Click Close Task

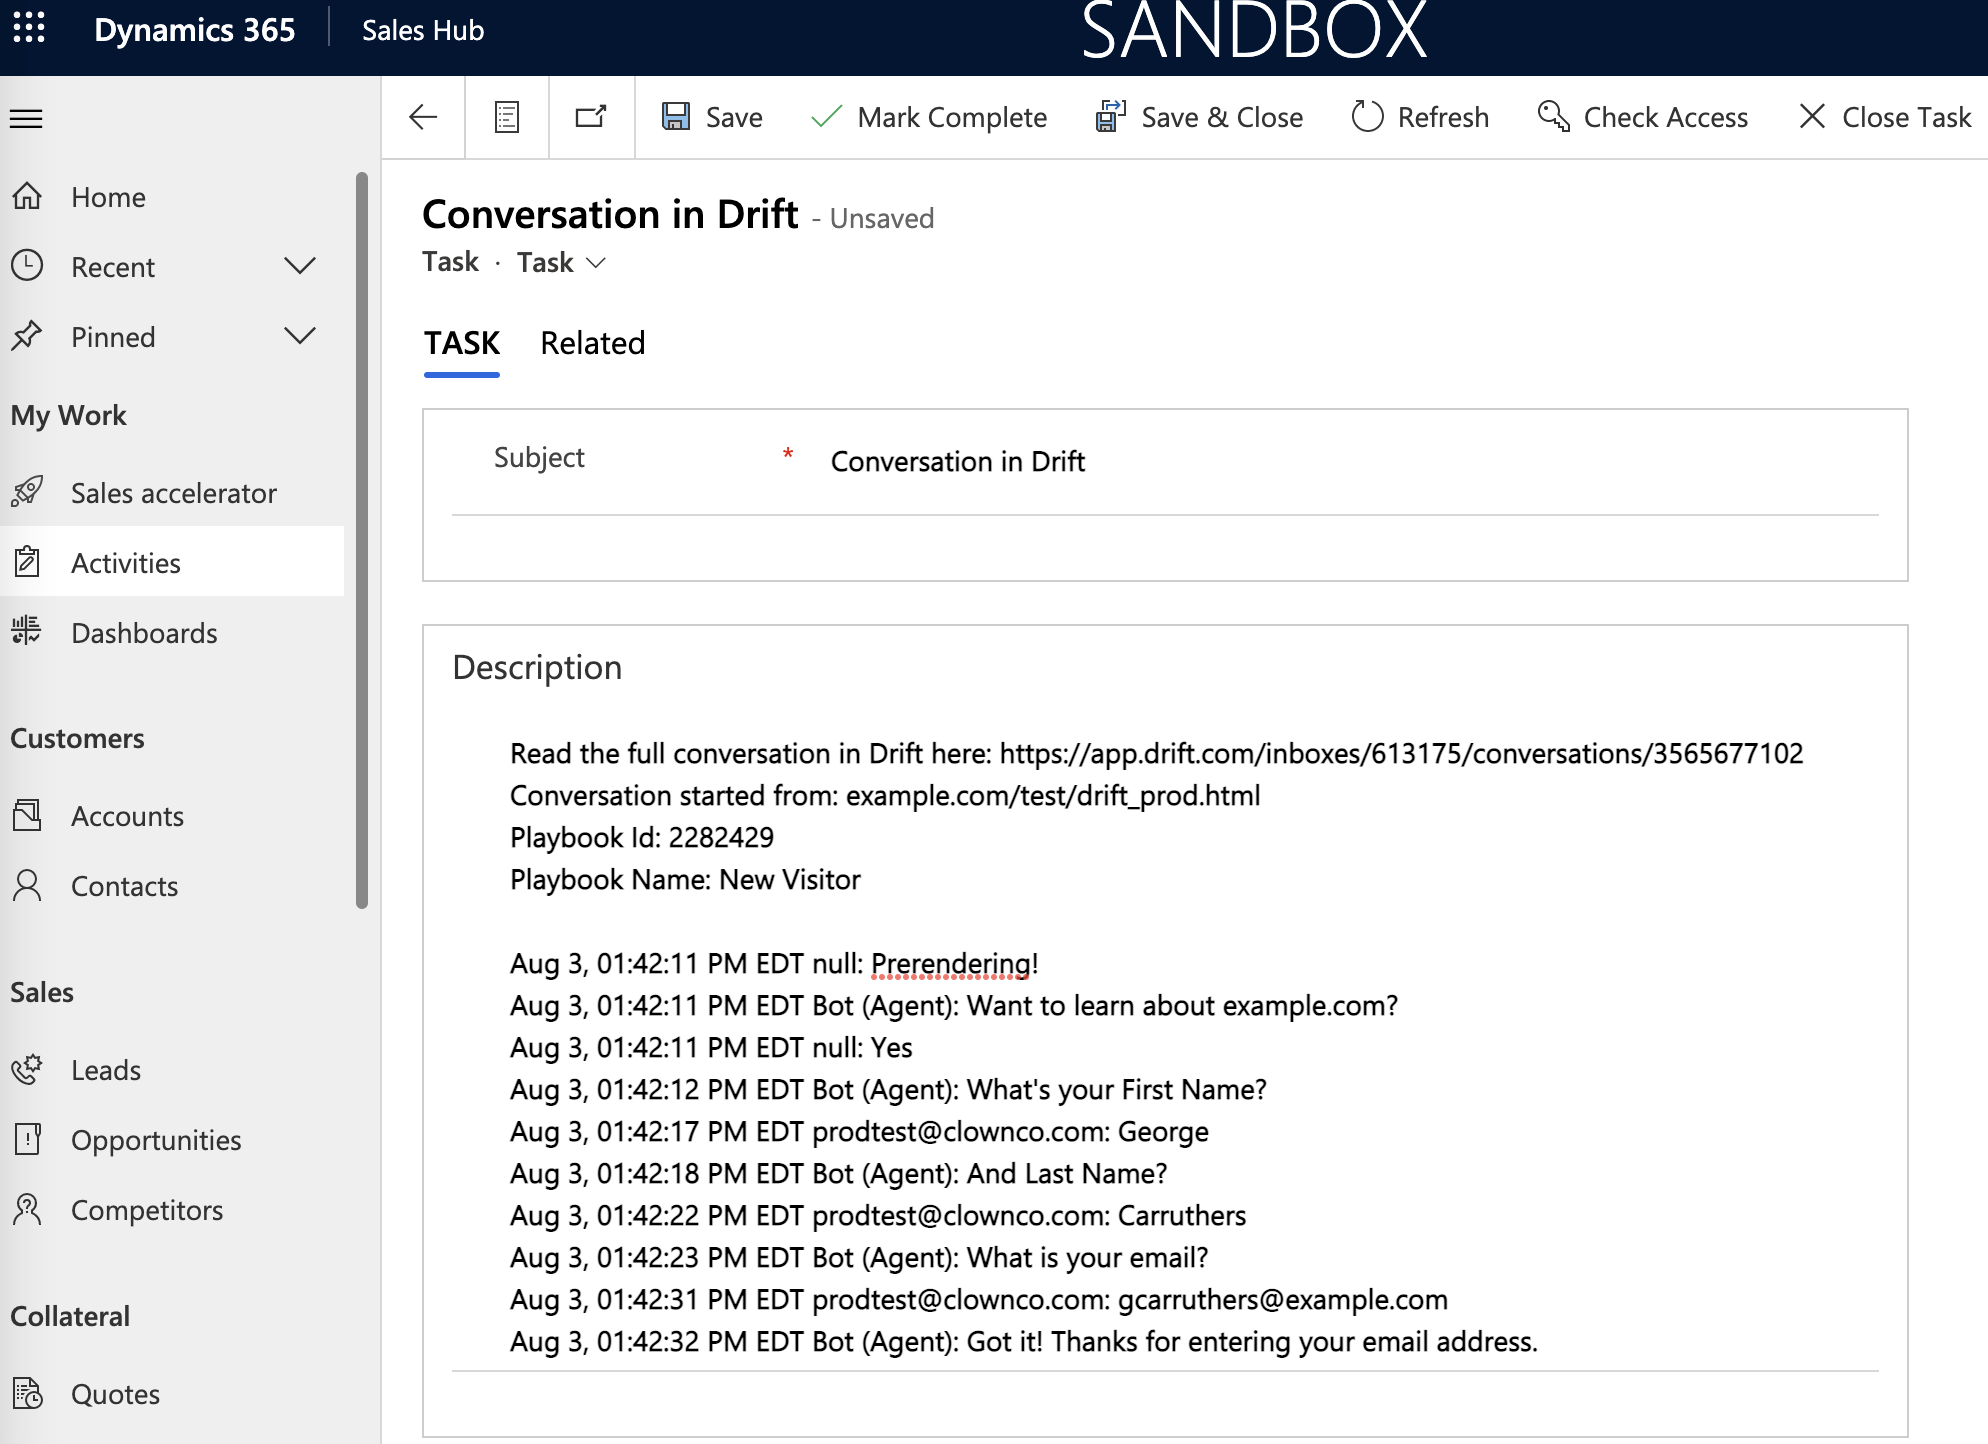pos(1885,117)
